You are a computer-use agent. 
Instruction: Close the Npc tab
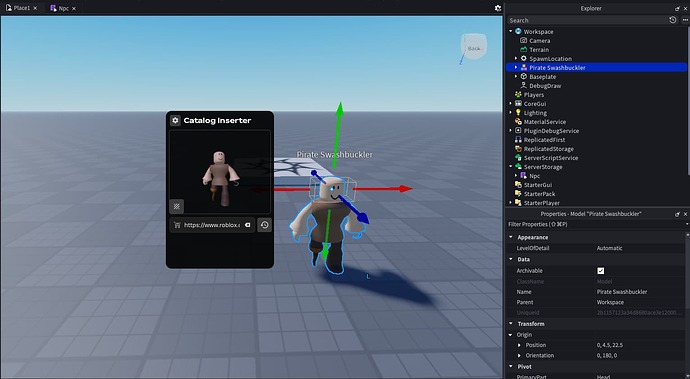(x=74, y=8)
